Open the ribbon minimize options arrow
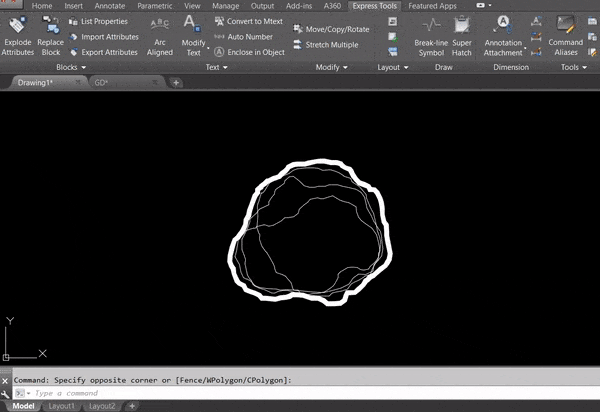600x412 pixels. [490, 5]
